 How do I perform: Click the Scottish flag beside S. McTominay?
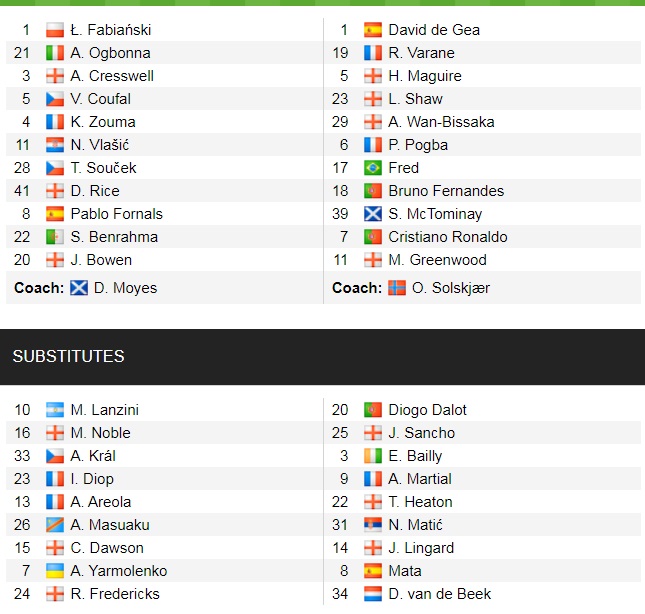pos(373,214)
